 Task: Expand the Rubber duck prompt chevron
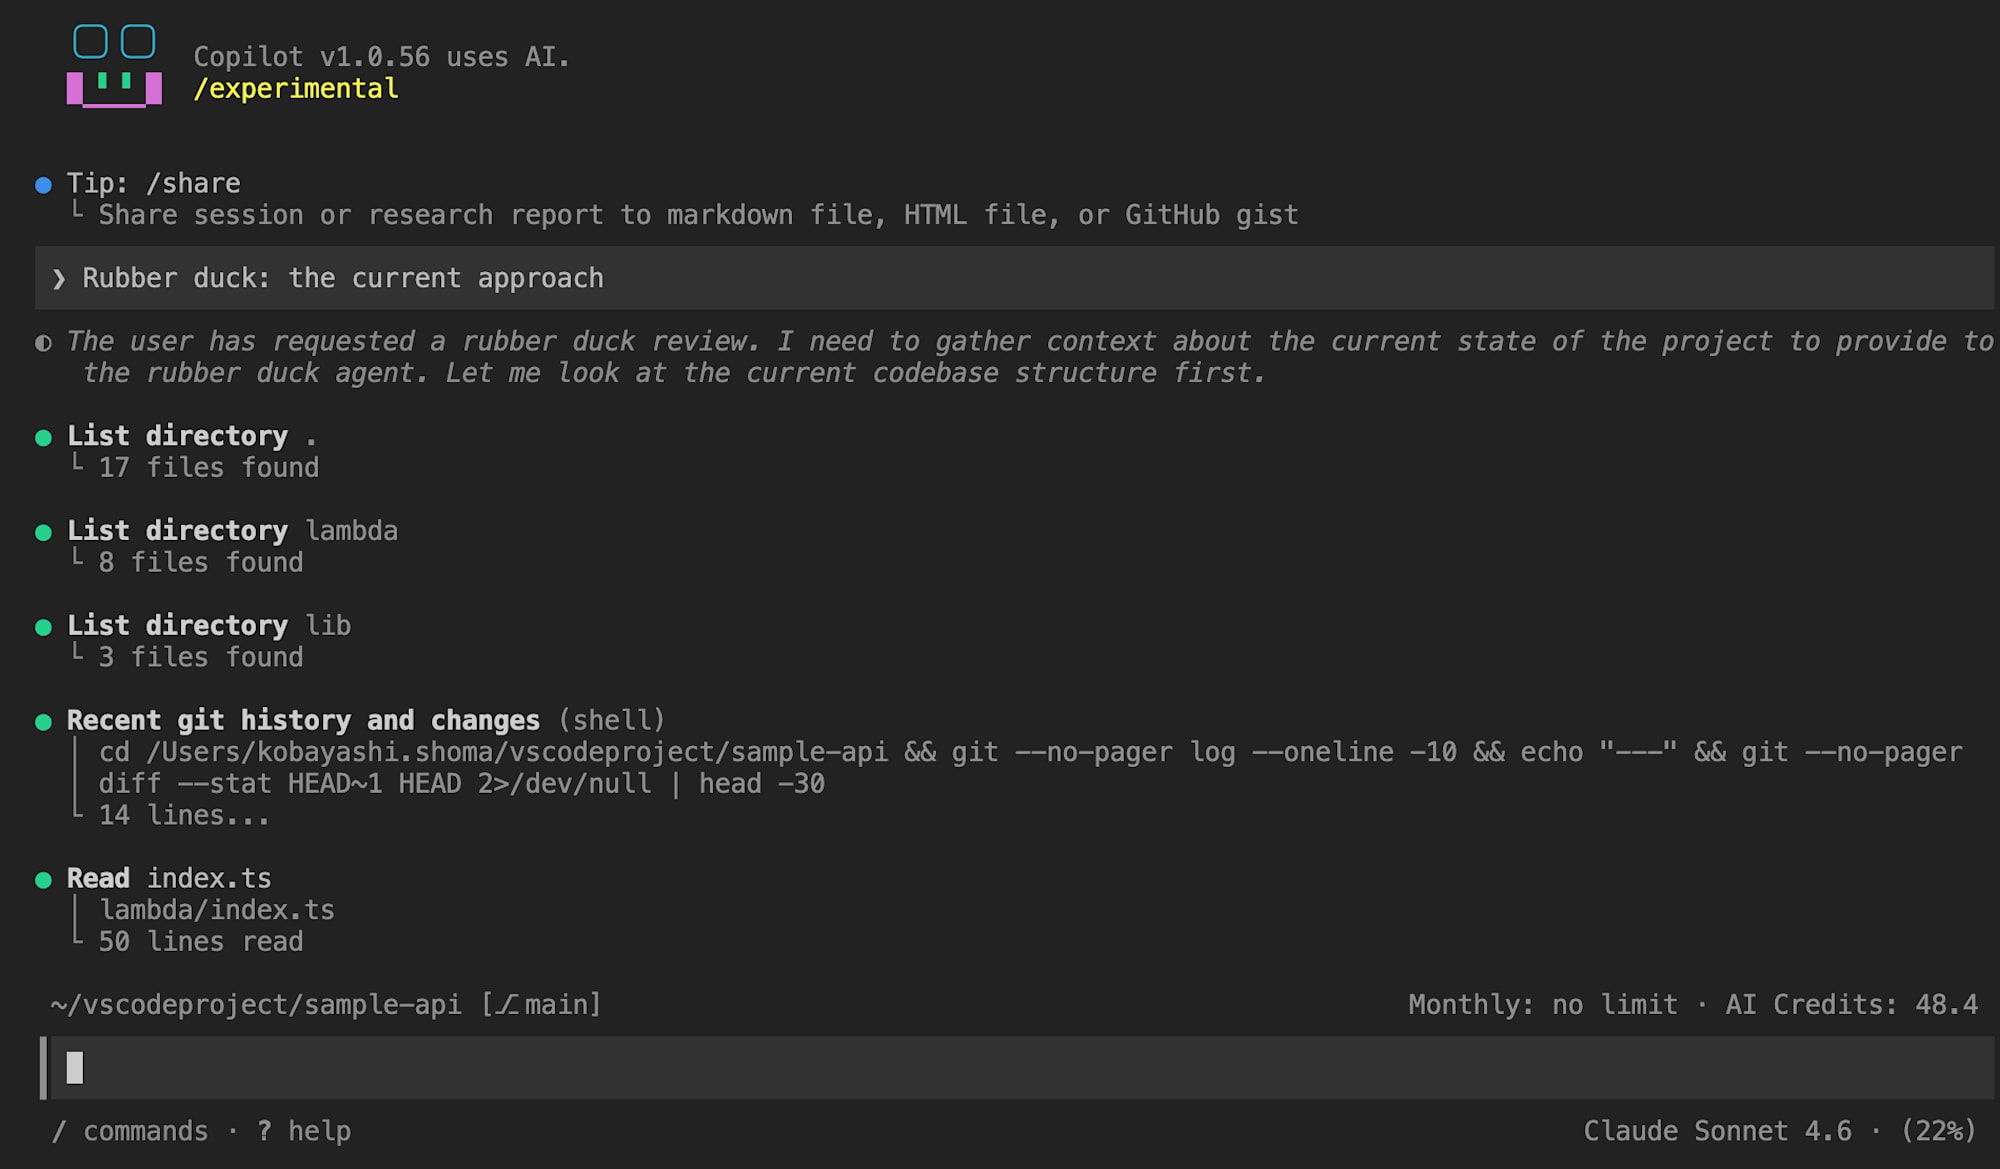pos(58,279)
